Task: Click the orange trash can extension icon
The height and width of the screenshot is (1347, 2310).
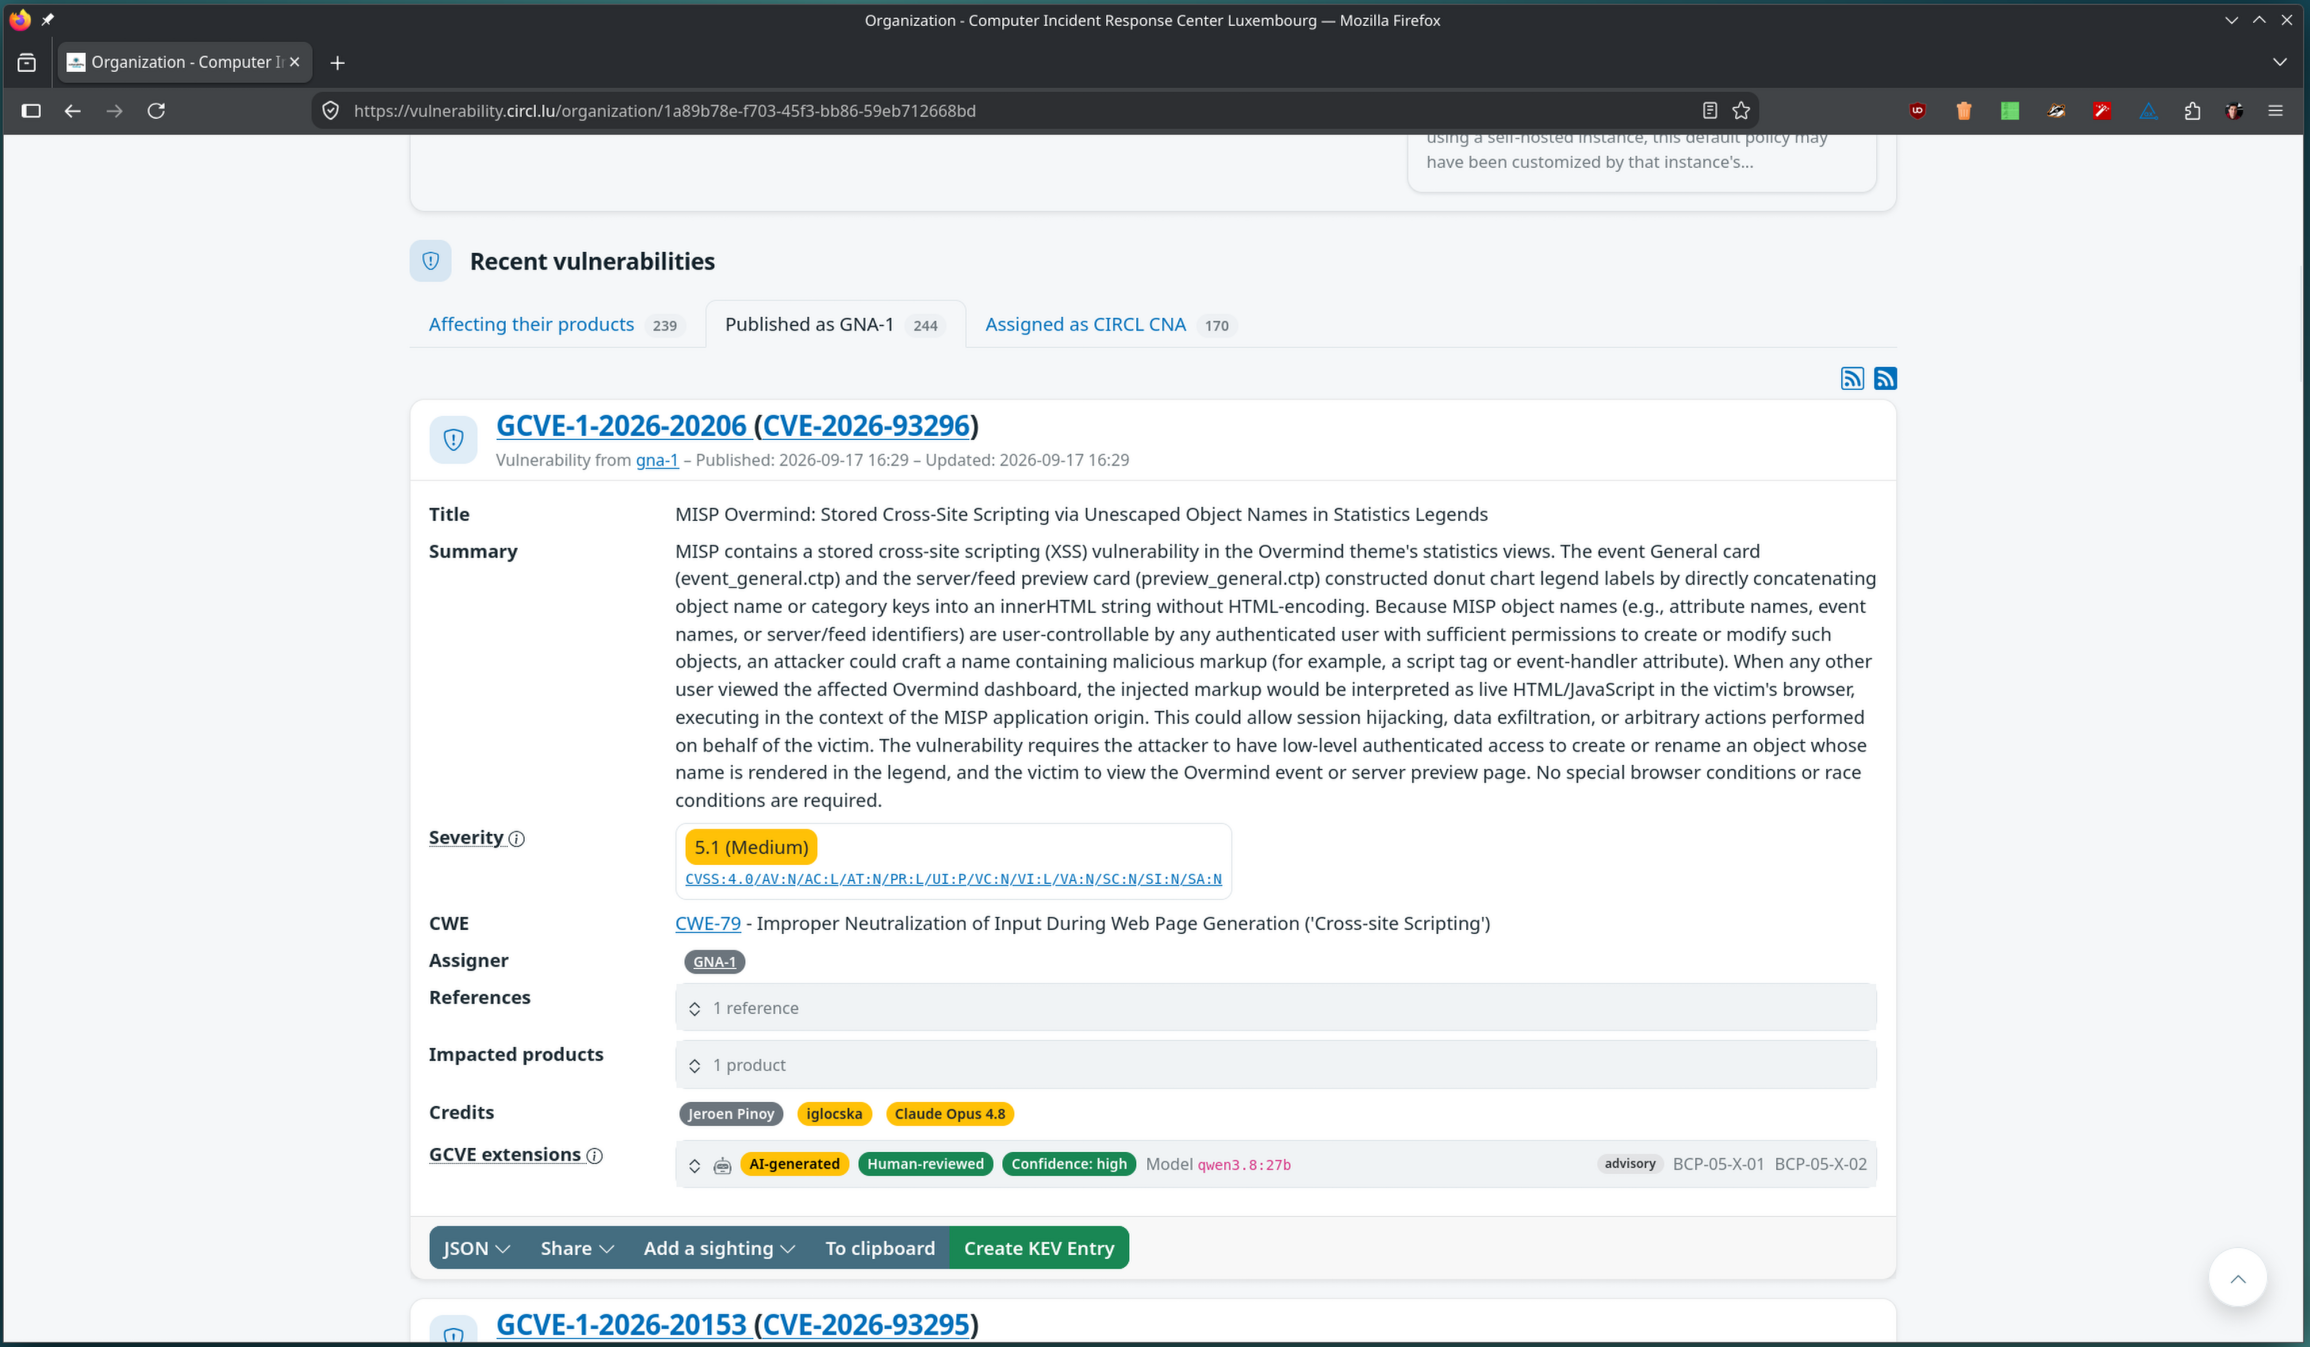Action: pos(1963,111)
